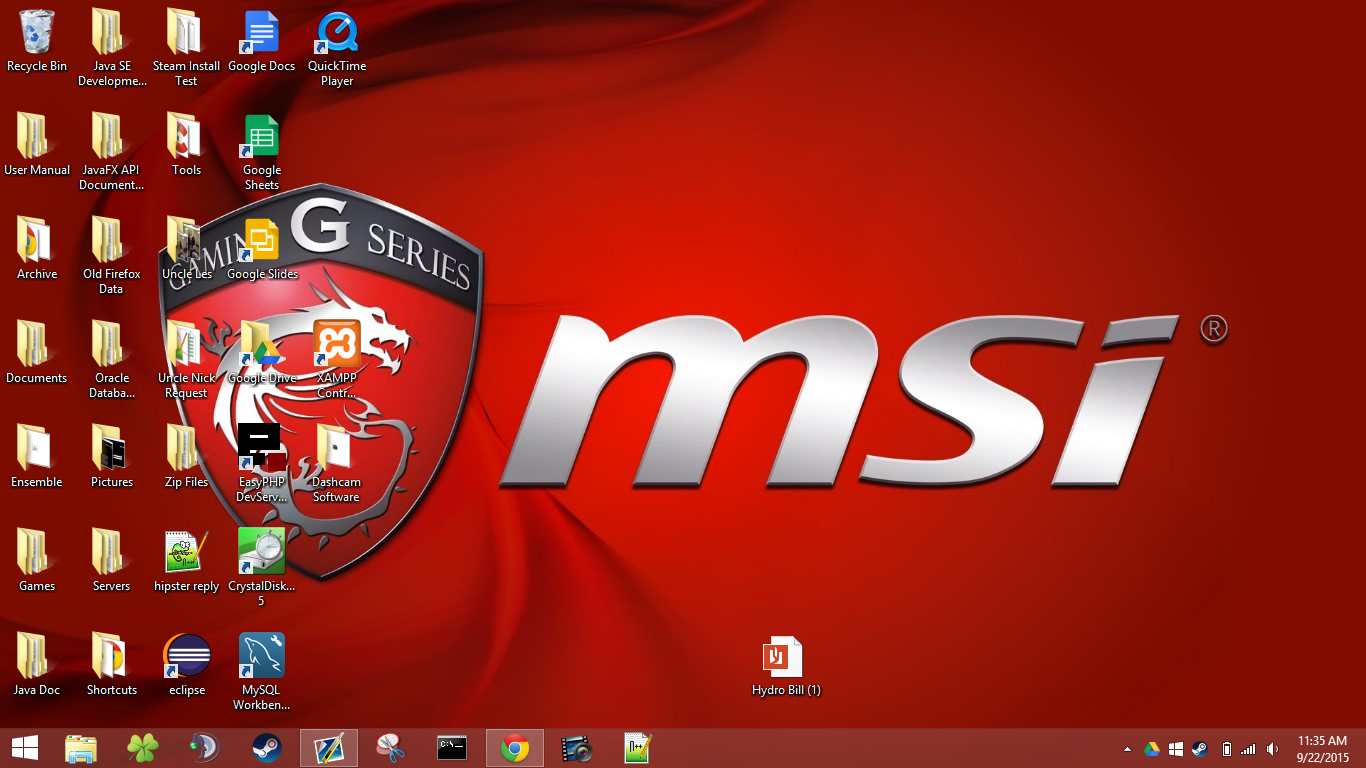Switch to the picture-and-pencil taskbar app
Screen dimensions: 1366x768
[329, 748]
